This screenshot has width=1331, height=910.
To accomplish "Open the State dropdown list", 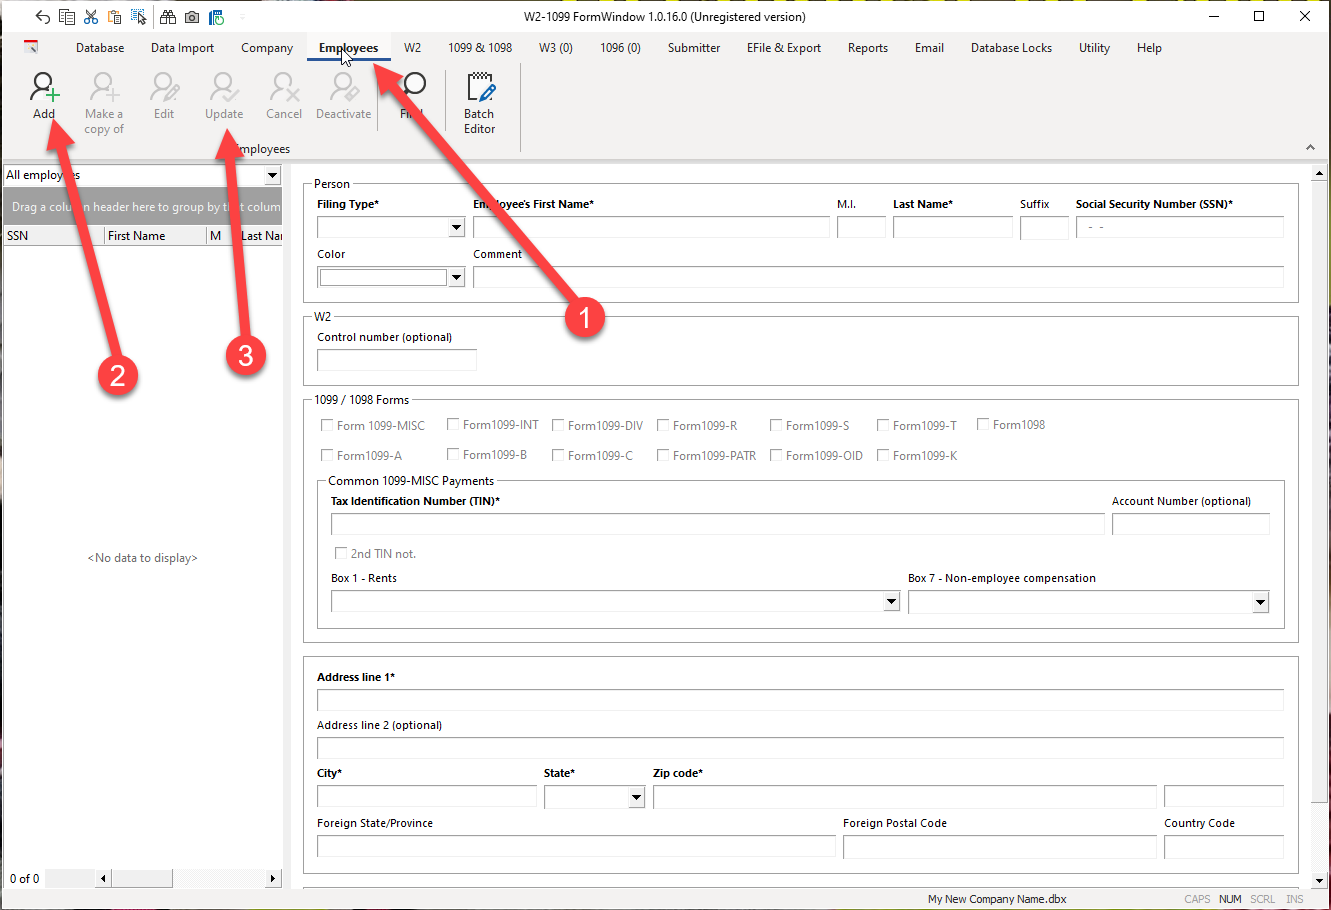I will 636,797.
